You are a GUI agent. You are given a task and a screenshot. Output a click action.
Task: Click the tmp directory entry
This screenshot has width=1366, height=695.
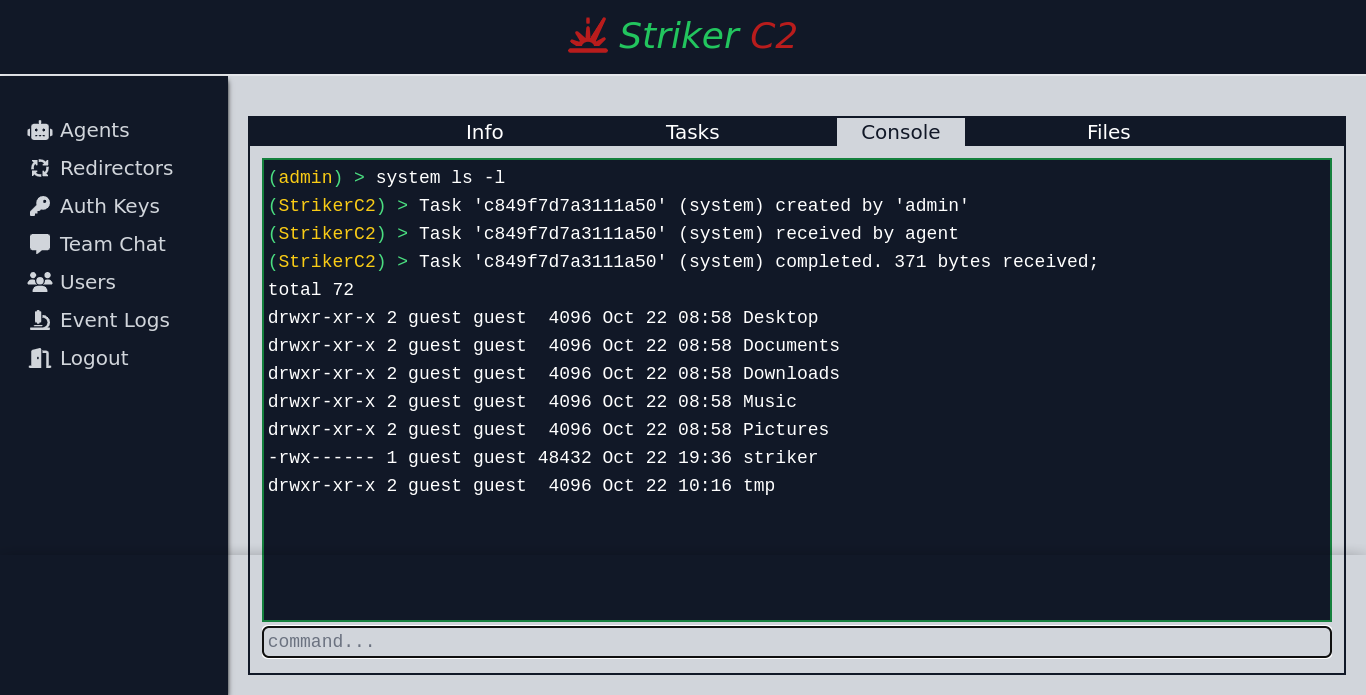(x=521, y=486)
